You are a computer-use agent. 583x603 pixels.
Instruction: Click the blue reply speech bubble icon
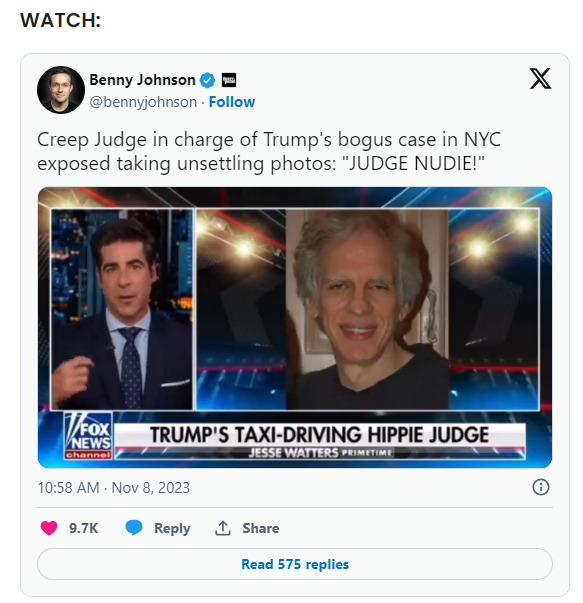click(x=134, y=528)
